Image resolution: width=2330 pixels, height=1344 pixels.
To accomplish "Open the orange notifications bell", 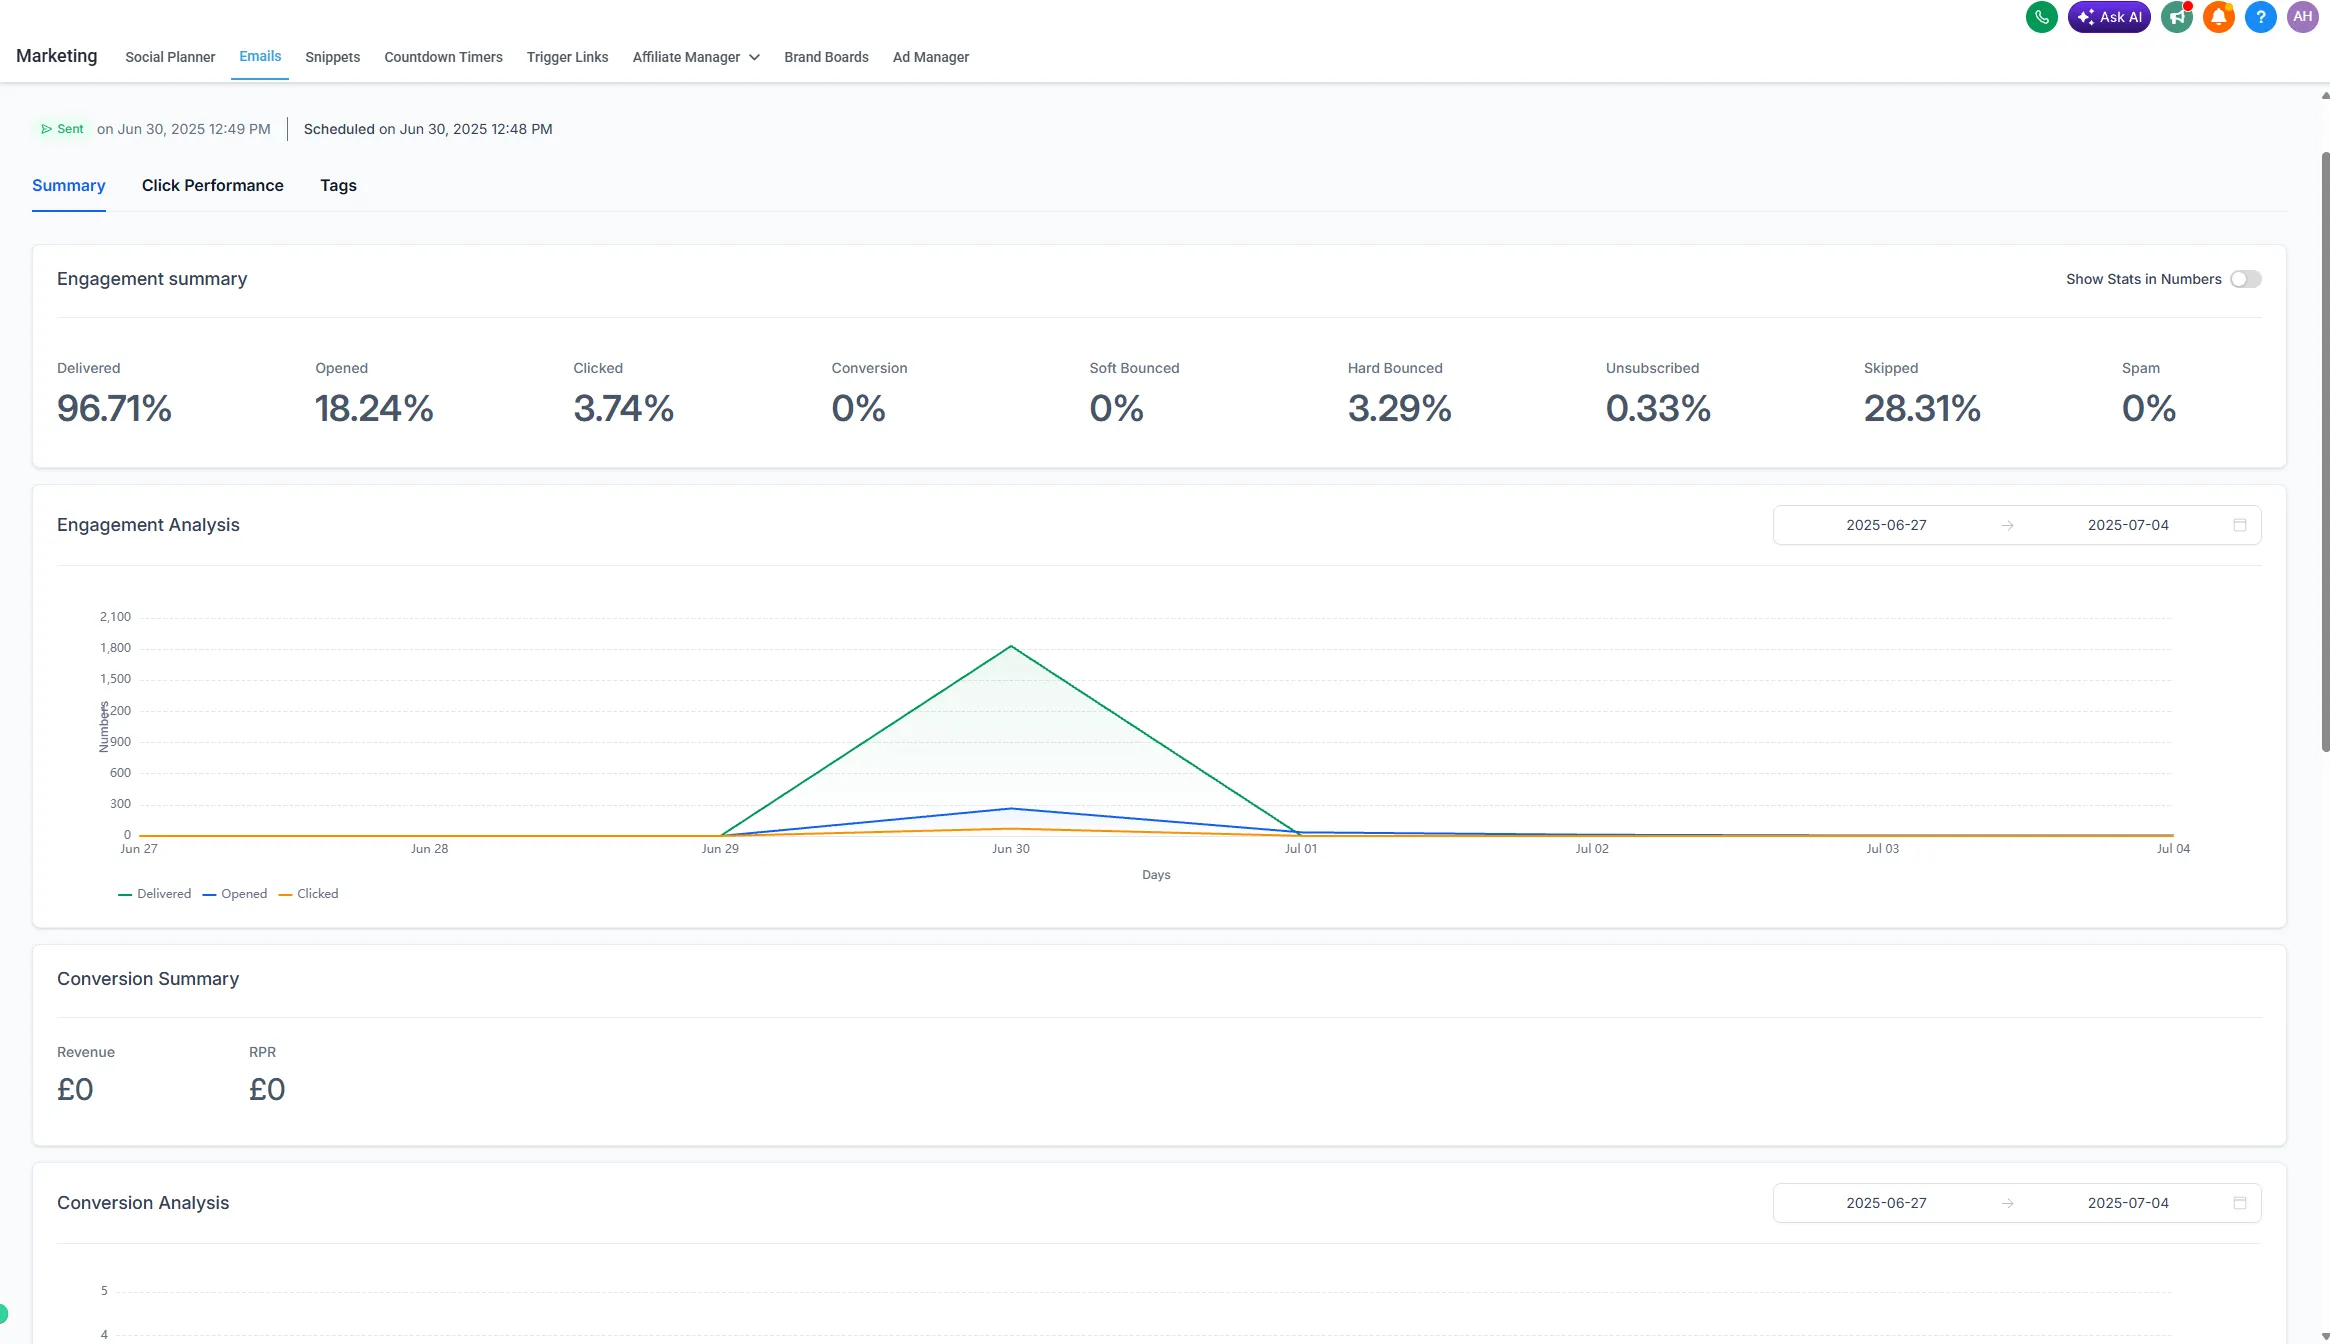I will click(2219, 17).
